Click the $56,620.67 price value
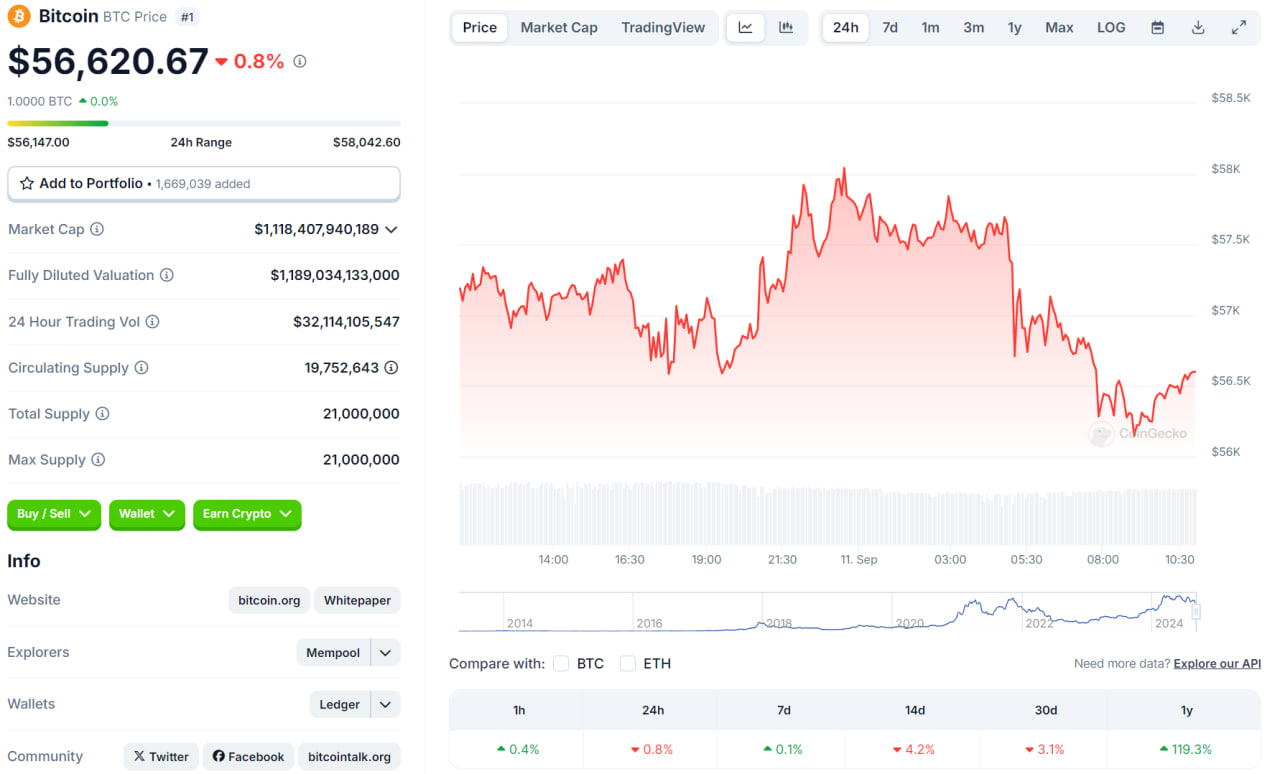The image size is (1280, 774). coord(108,62)
